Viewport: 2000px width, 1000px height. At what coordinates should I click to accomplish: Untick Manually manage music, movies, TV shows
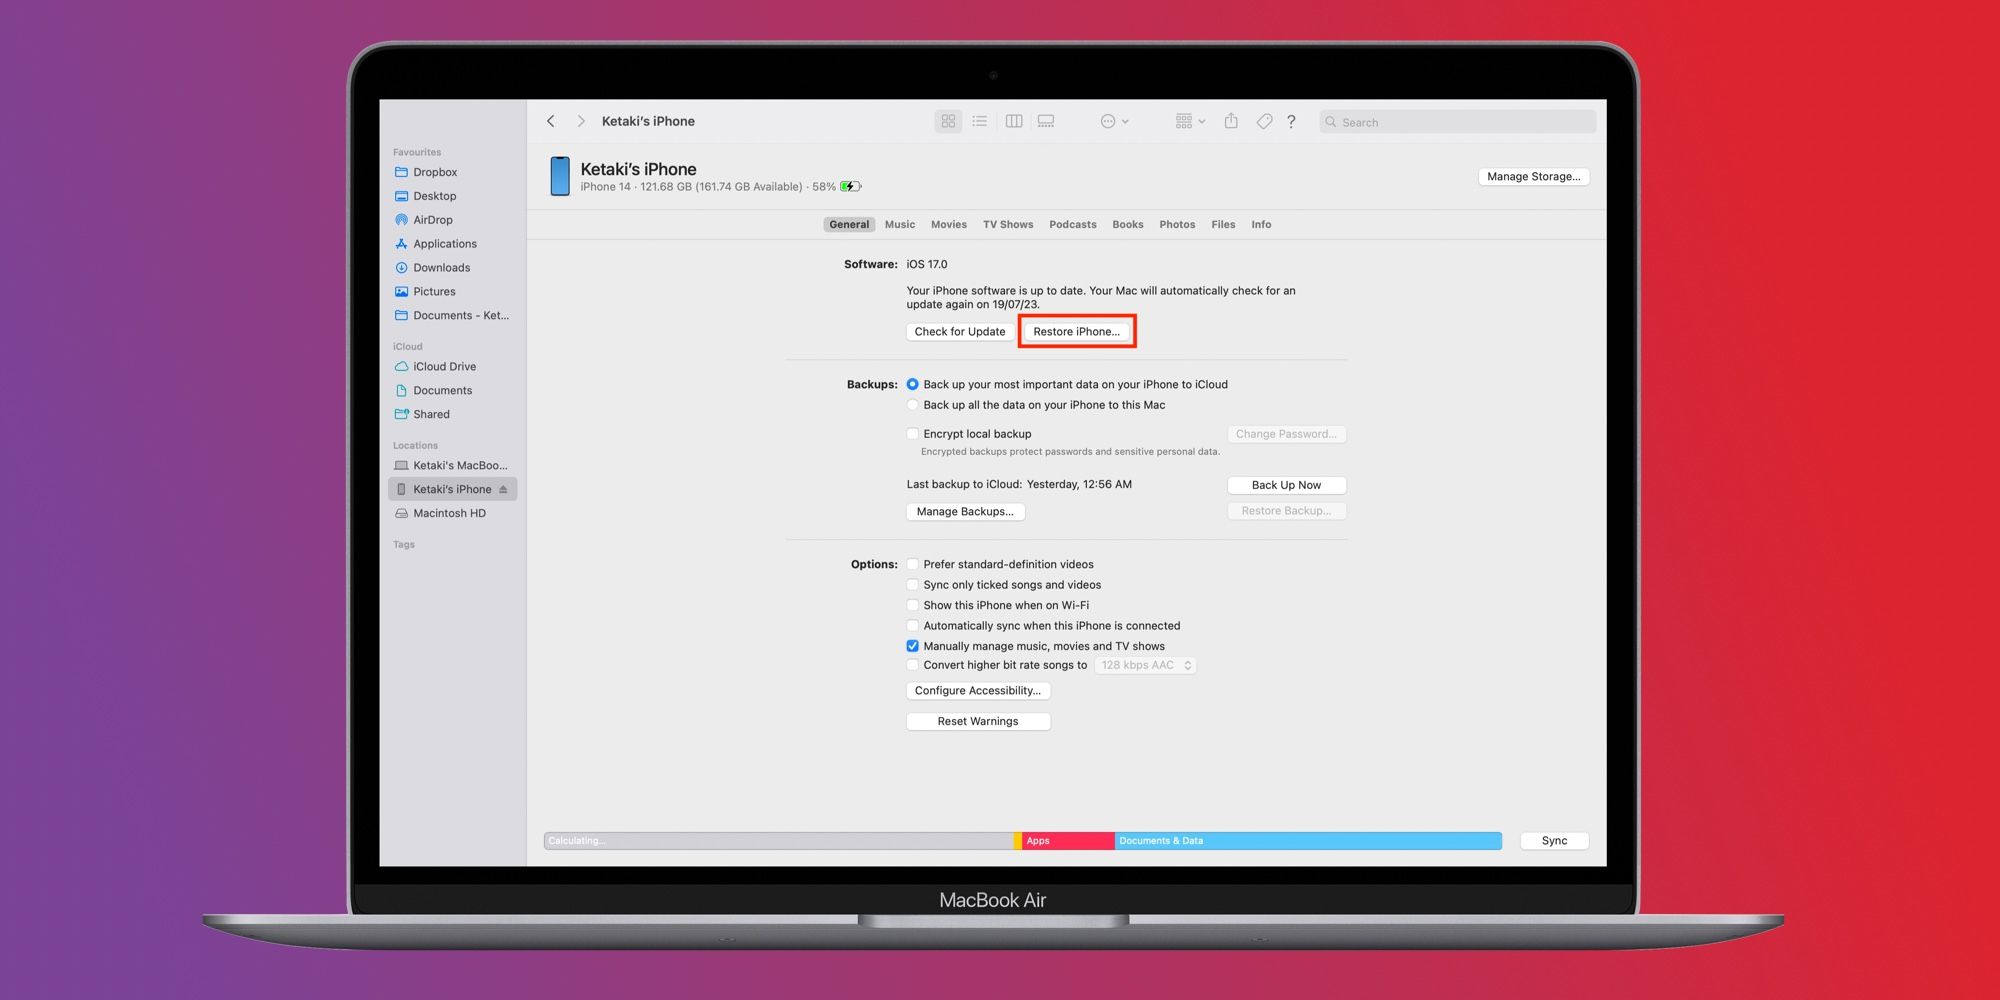coord(912,646)
